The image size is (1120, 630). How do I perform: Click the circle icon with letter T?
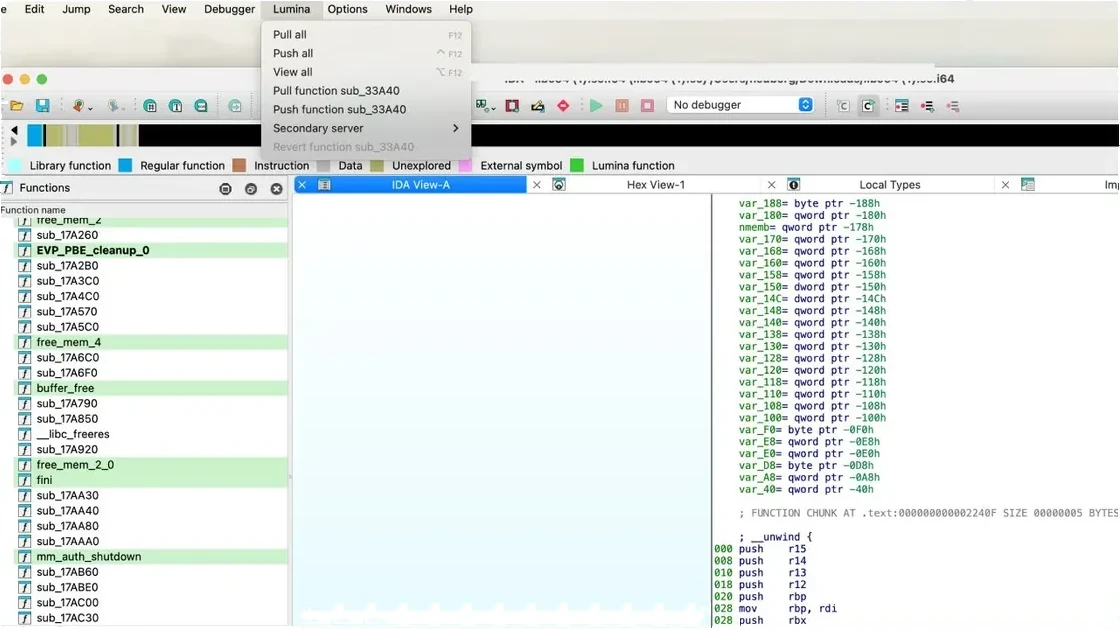pos(175,106)
